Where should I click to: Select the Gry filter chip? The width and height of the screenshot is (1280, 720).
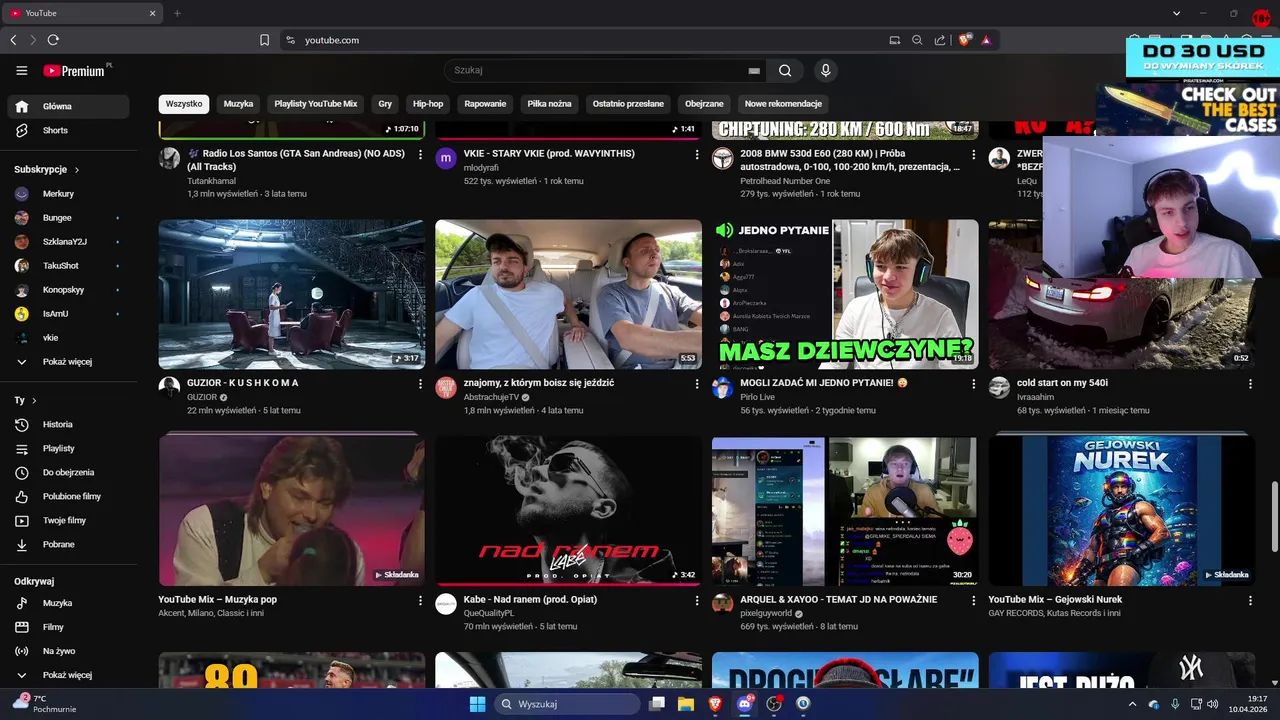tap(385, 104)
